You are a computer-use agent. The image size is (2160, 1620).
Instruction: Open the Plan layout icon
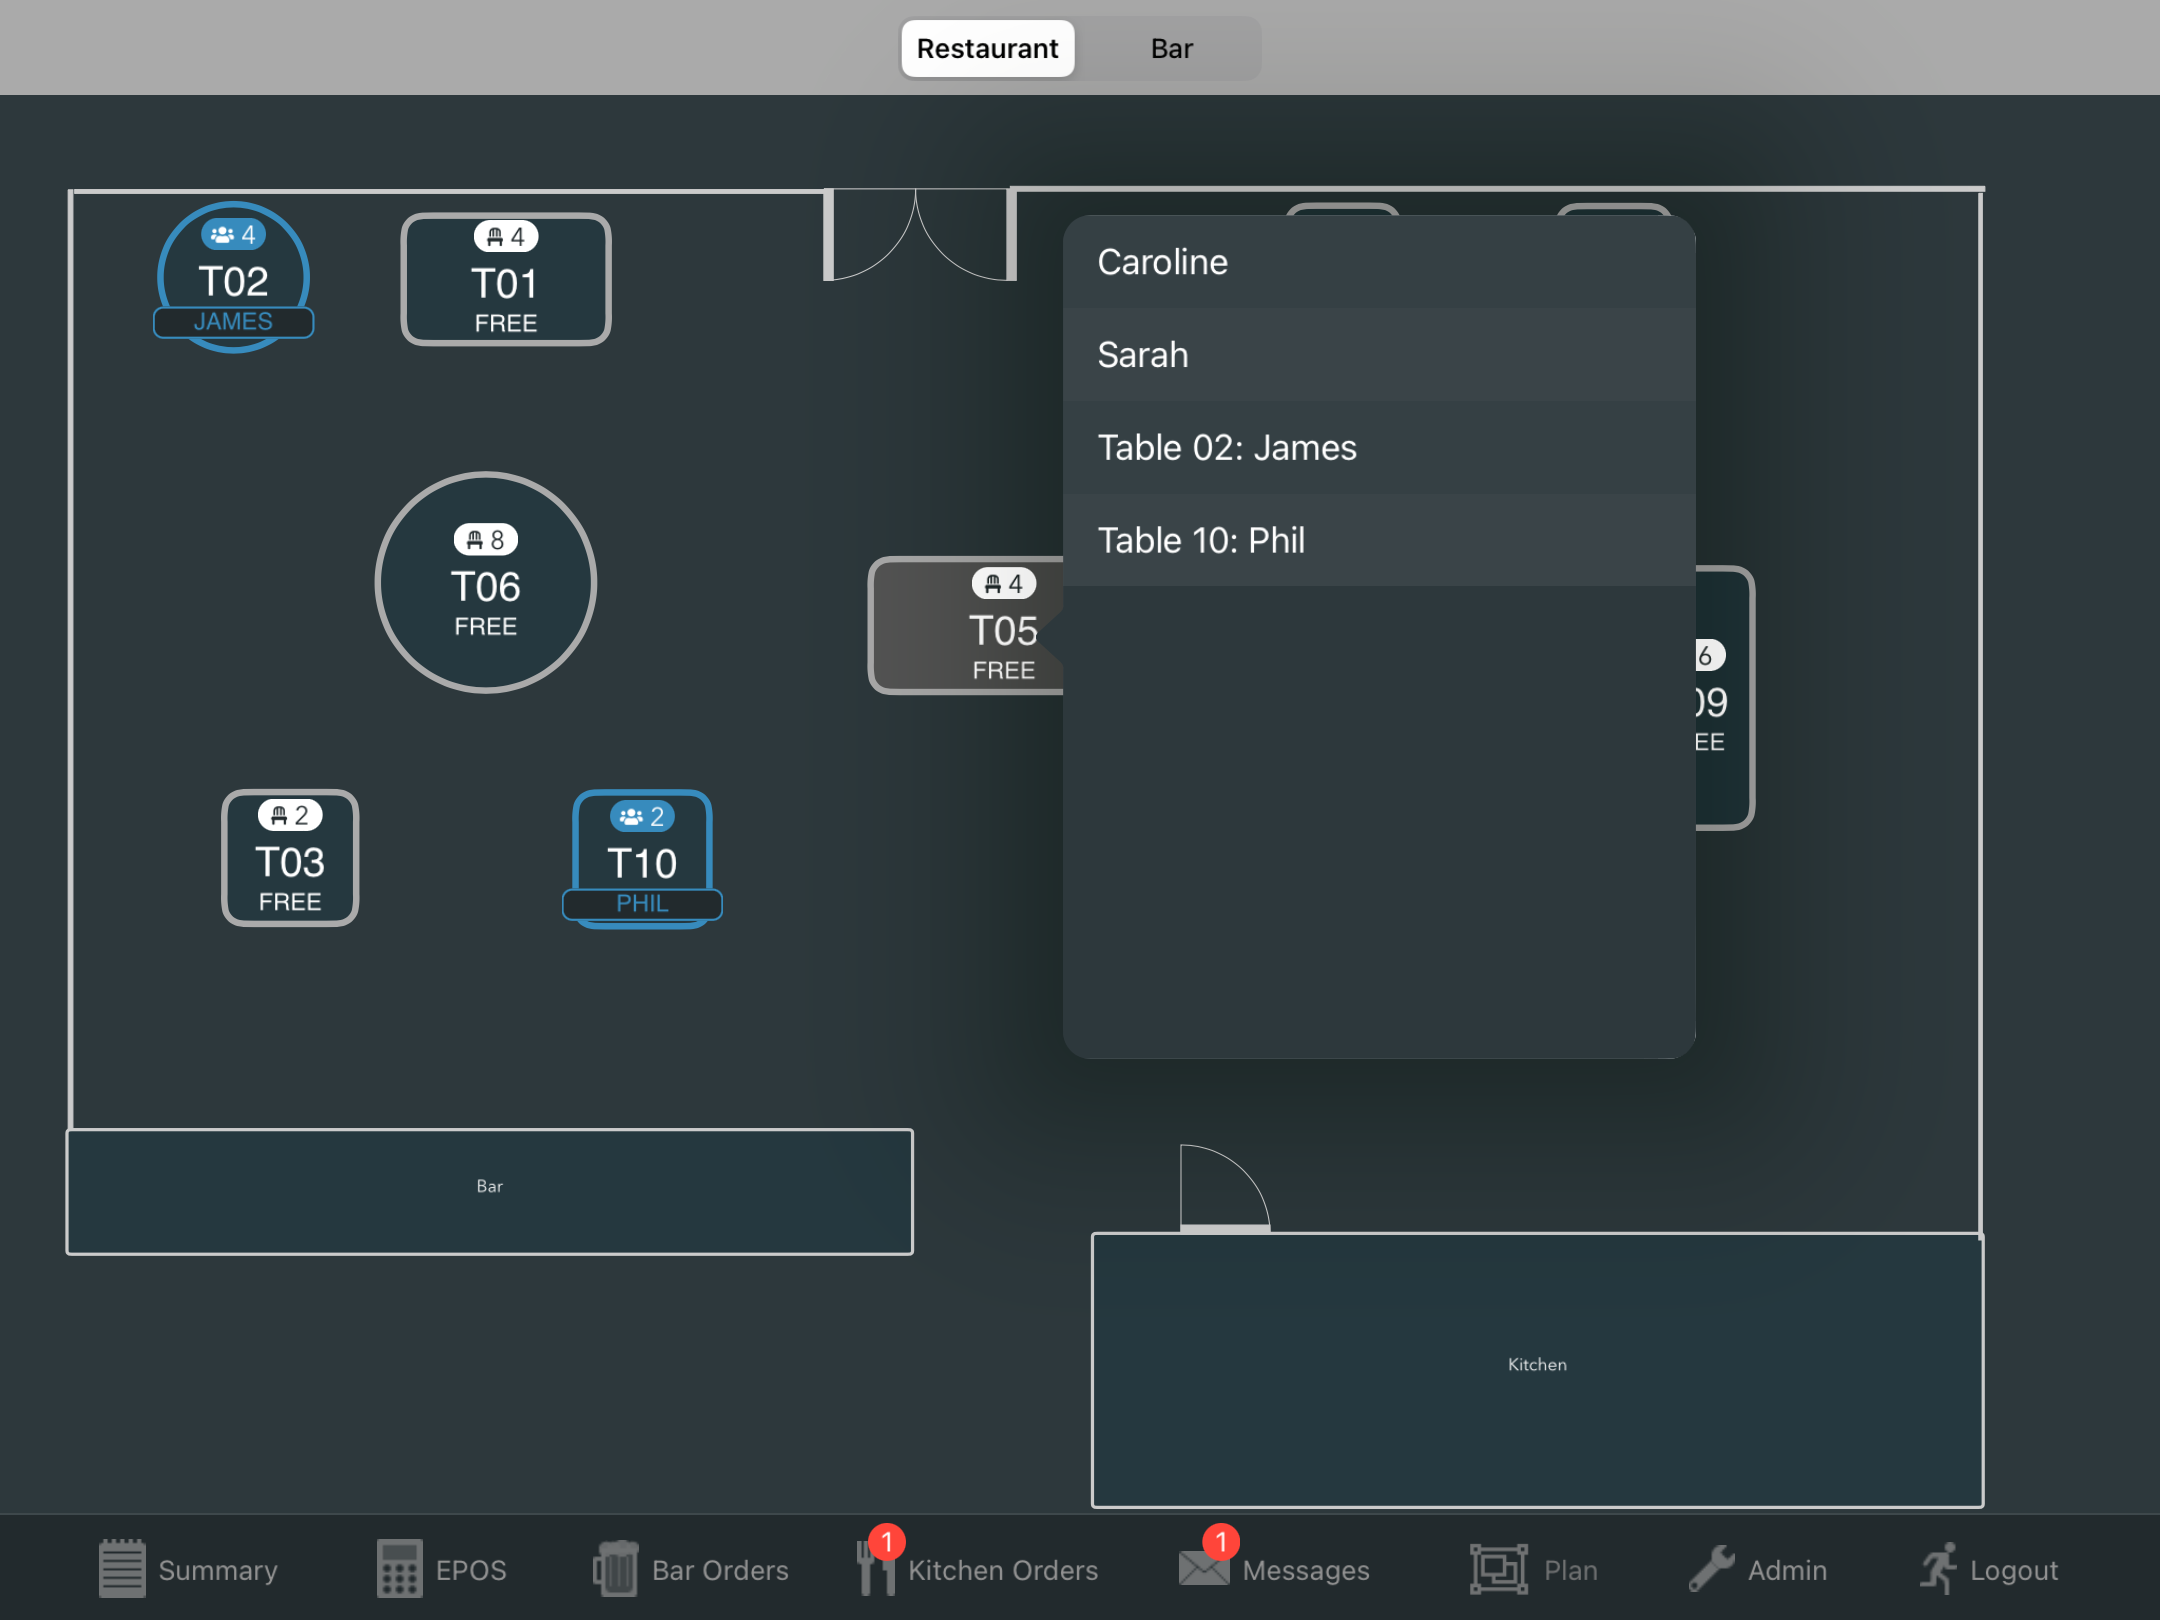[x=1498, y=1568]
